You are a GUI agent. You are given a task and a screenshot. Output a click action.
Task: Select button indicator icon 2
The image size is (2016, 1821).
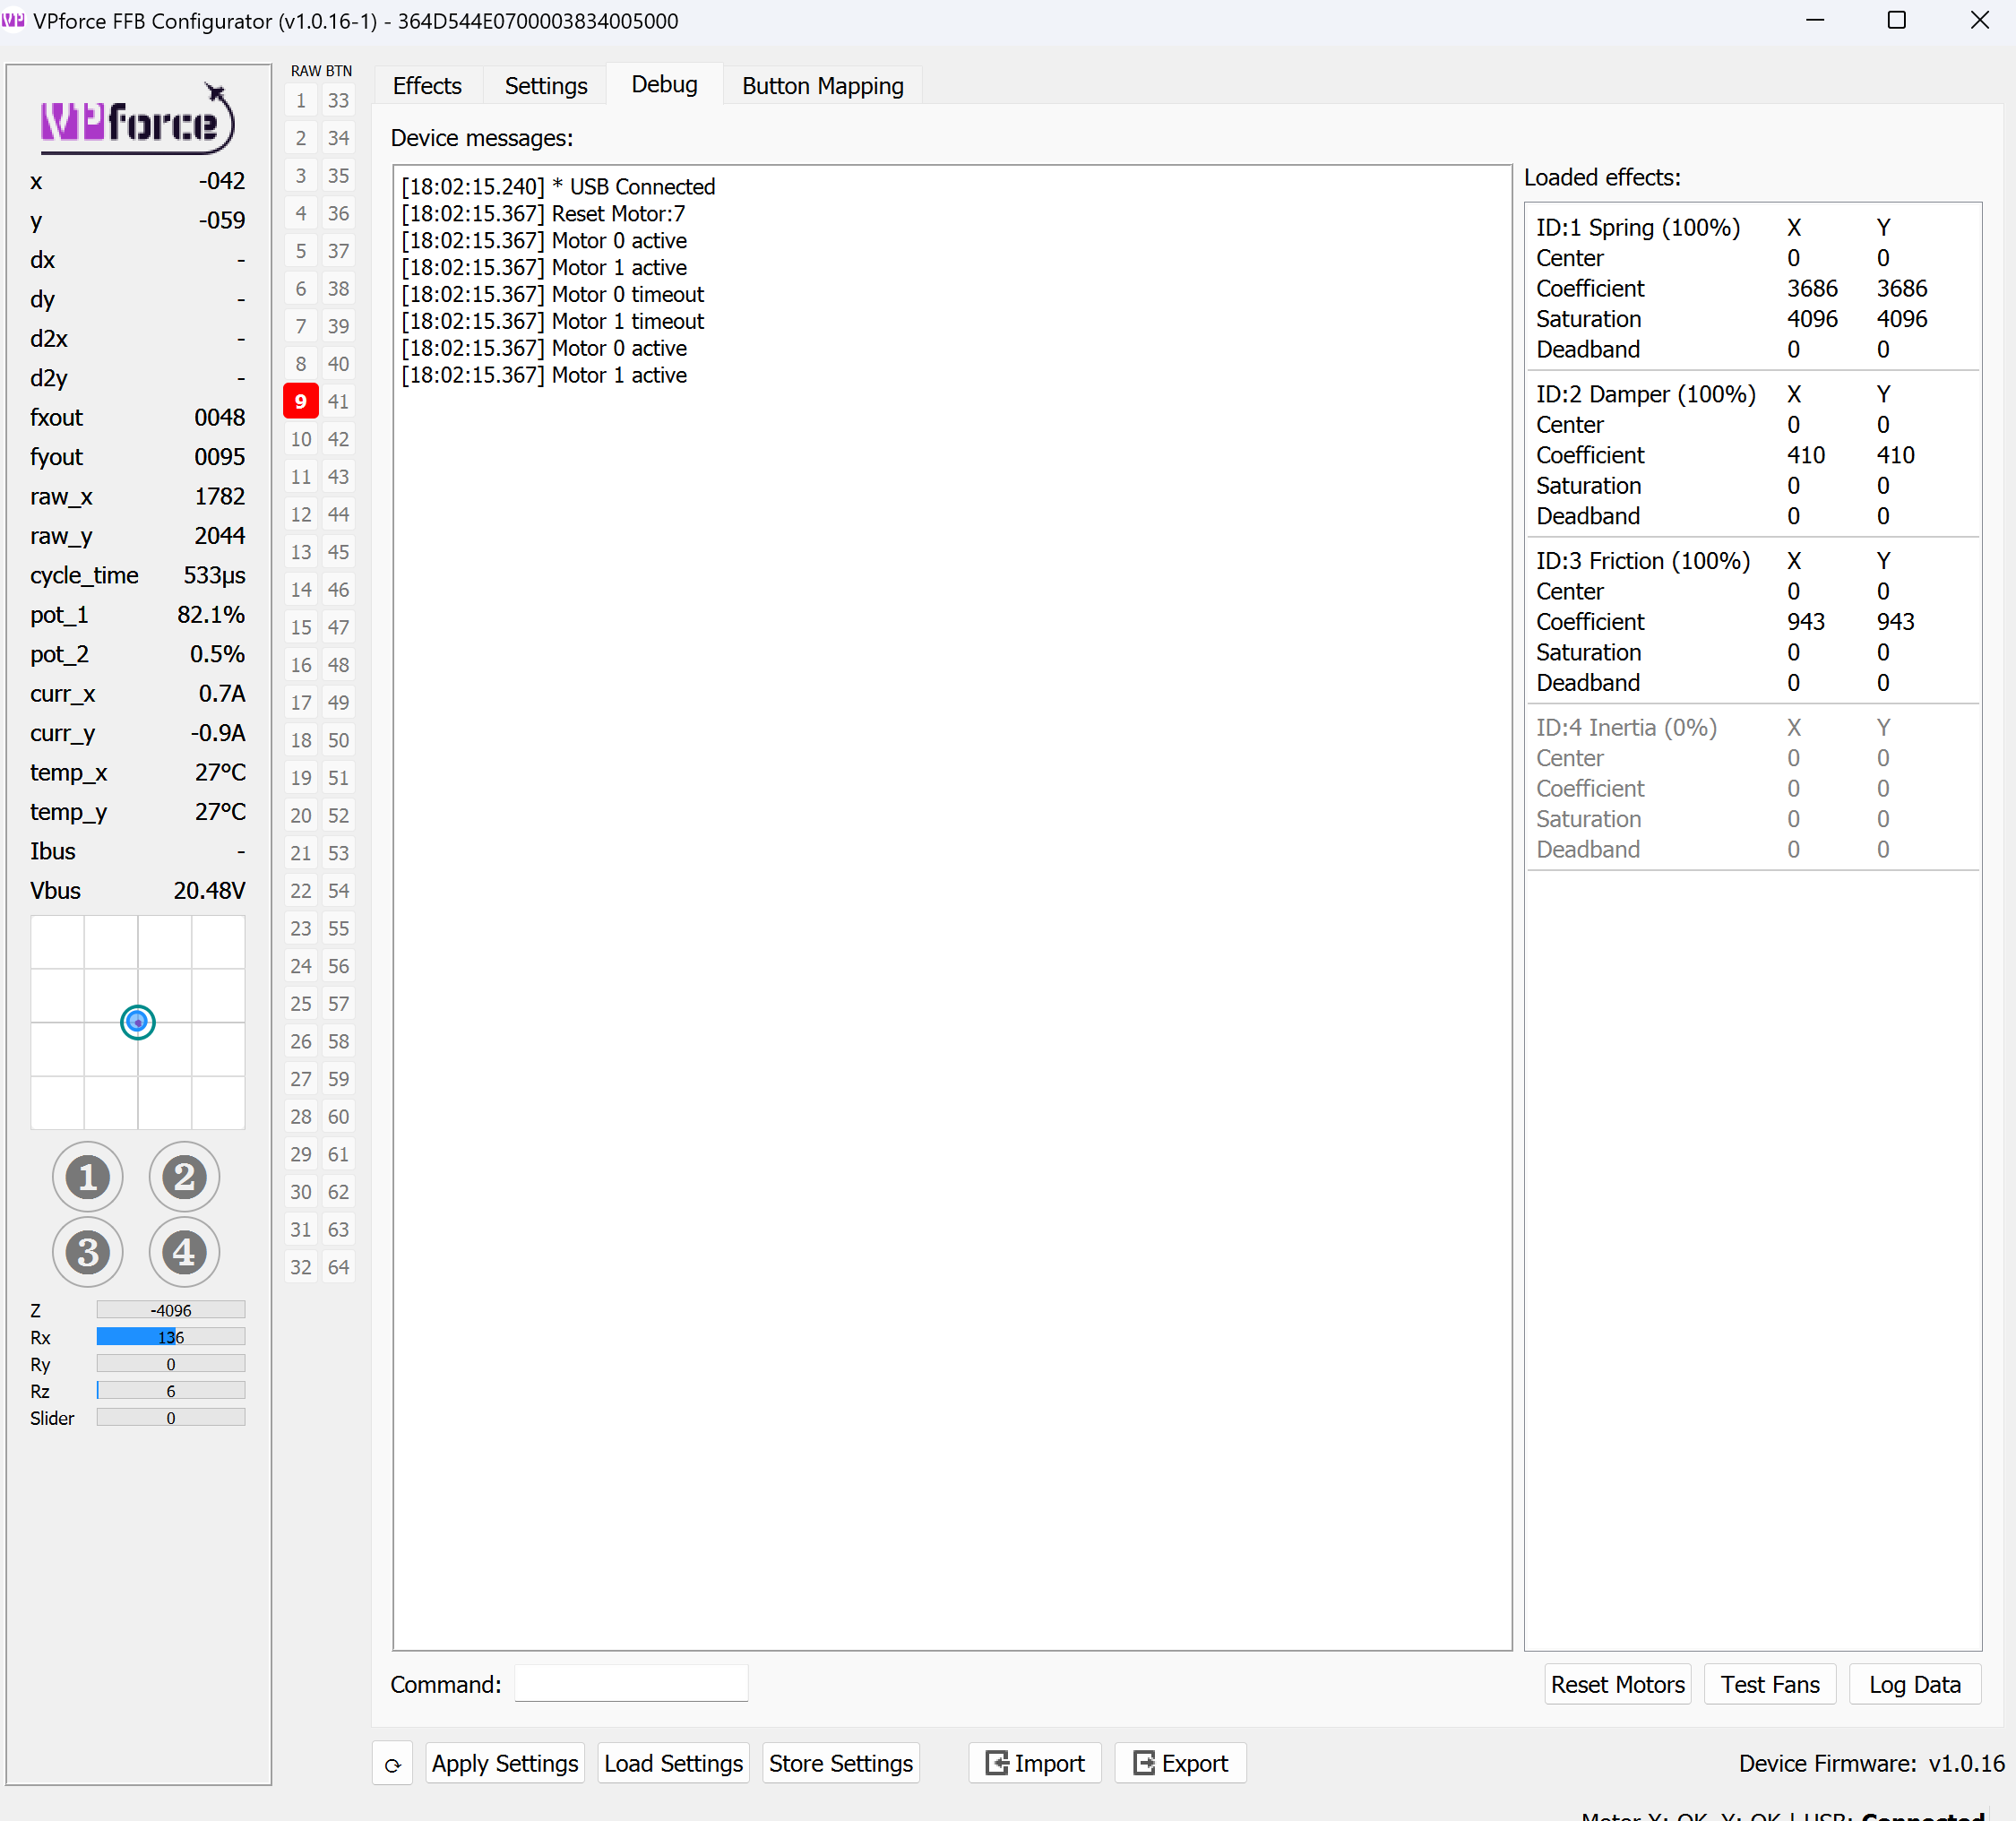(x=184, y=1177)
